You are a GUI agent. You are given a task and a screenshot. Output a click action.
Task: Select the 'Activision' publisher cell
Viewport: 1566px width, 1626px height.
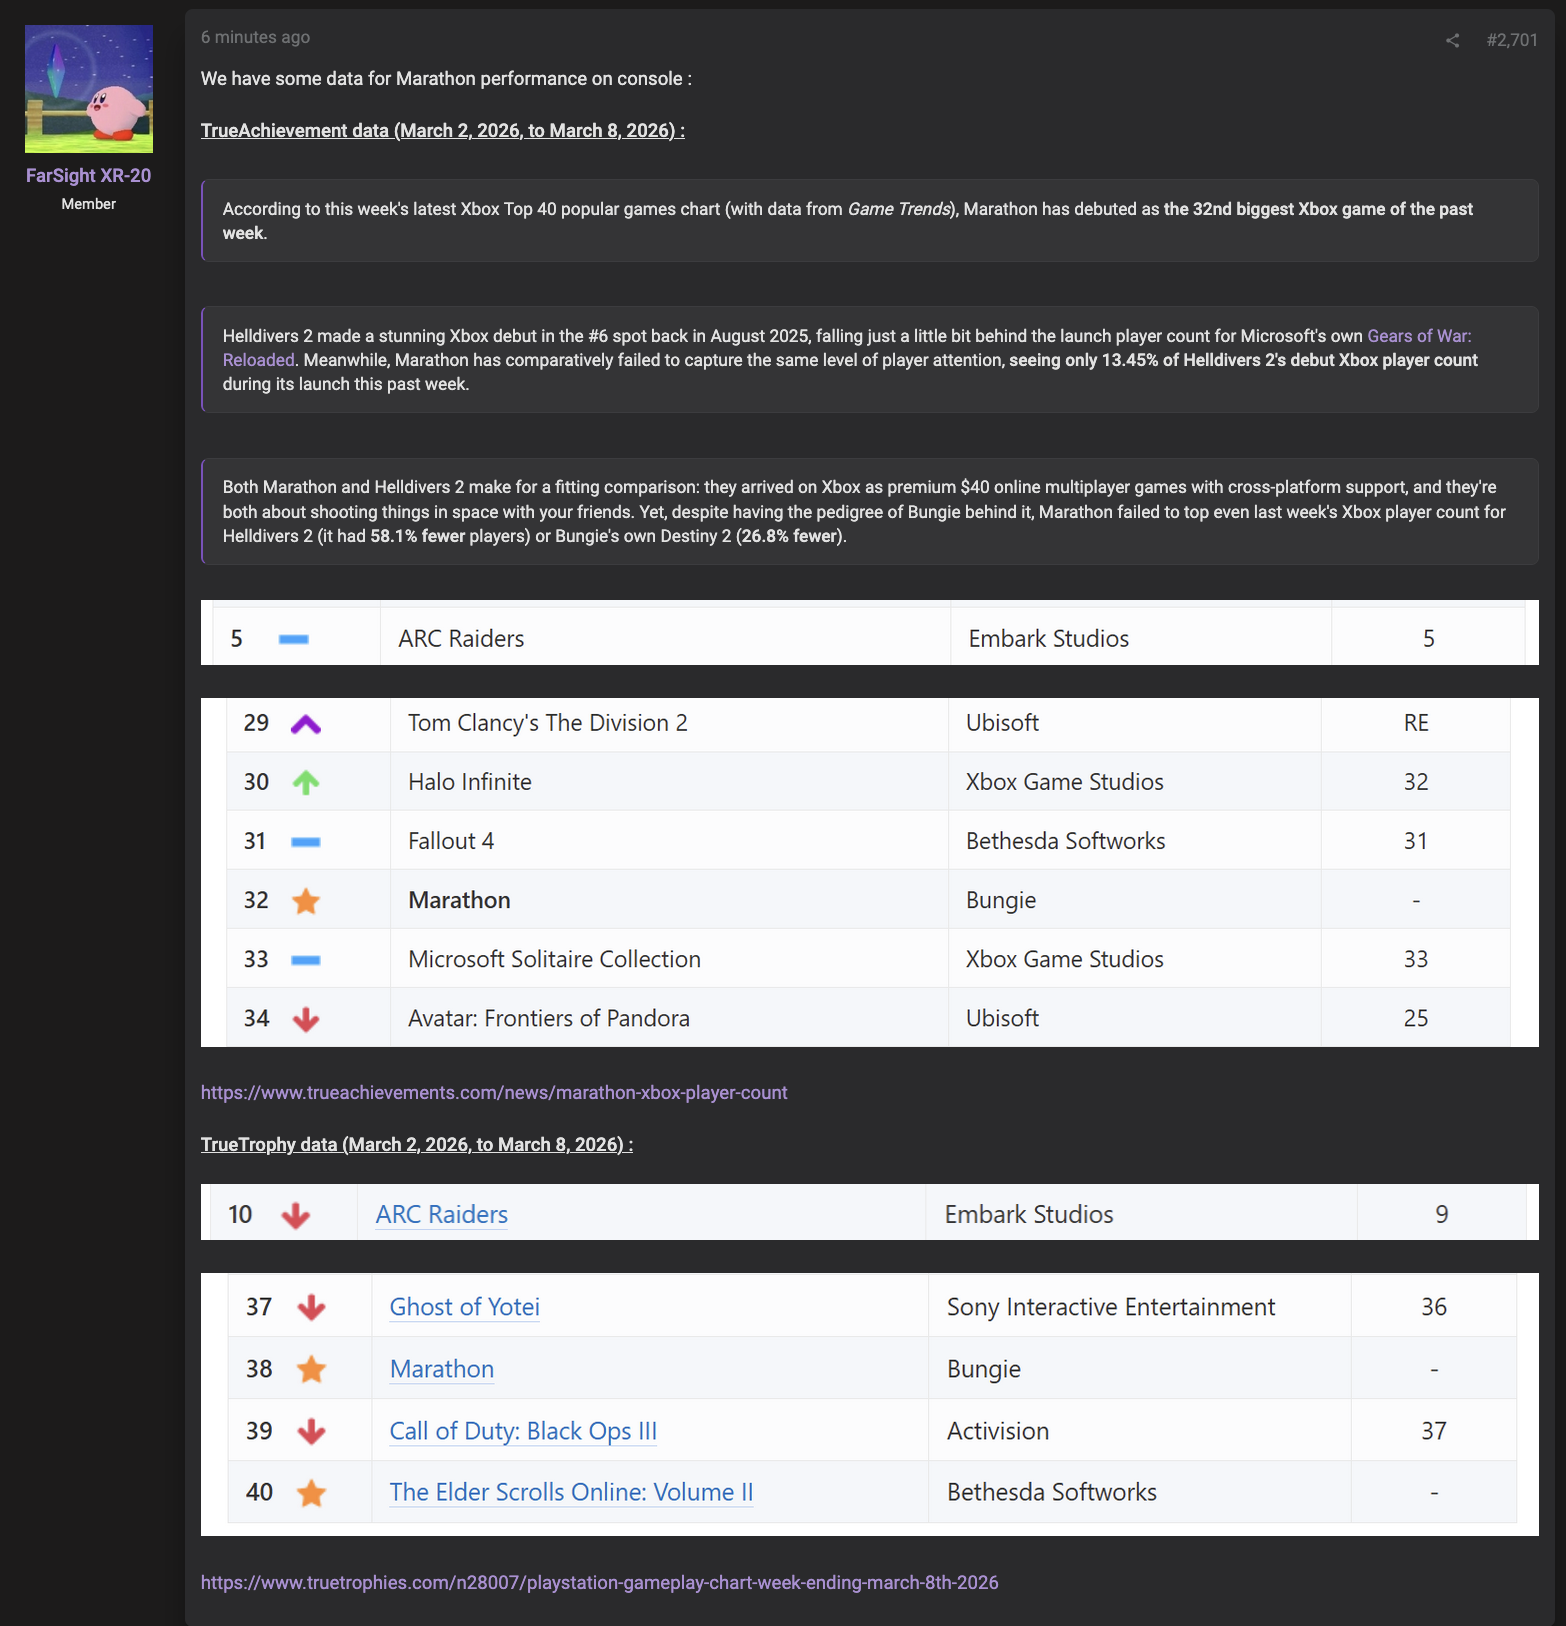(1140, 1431)
